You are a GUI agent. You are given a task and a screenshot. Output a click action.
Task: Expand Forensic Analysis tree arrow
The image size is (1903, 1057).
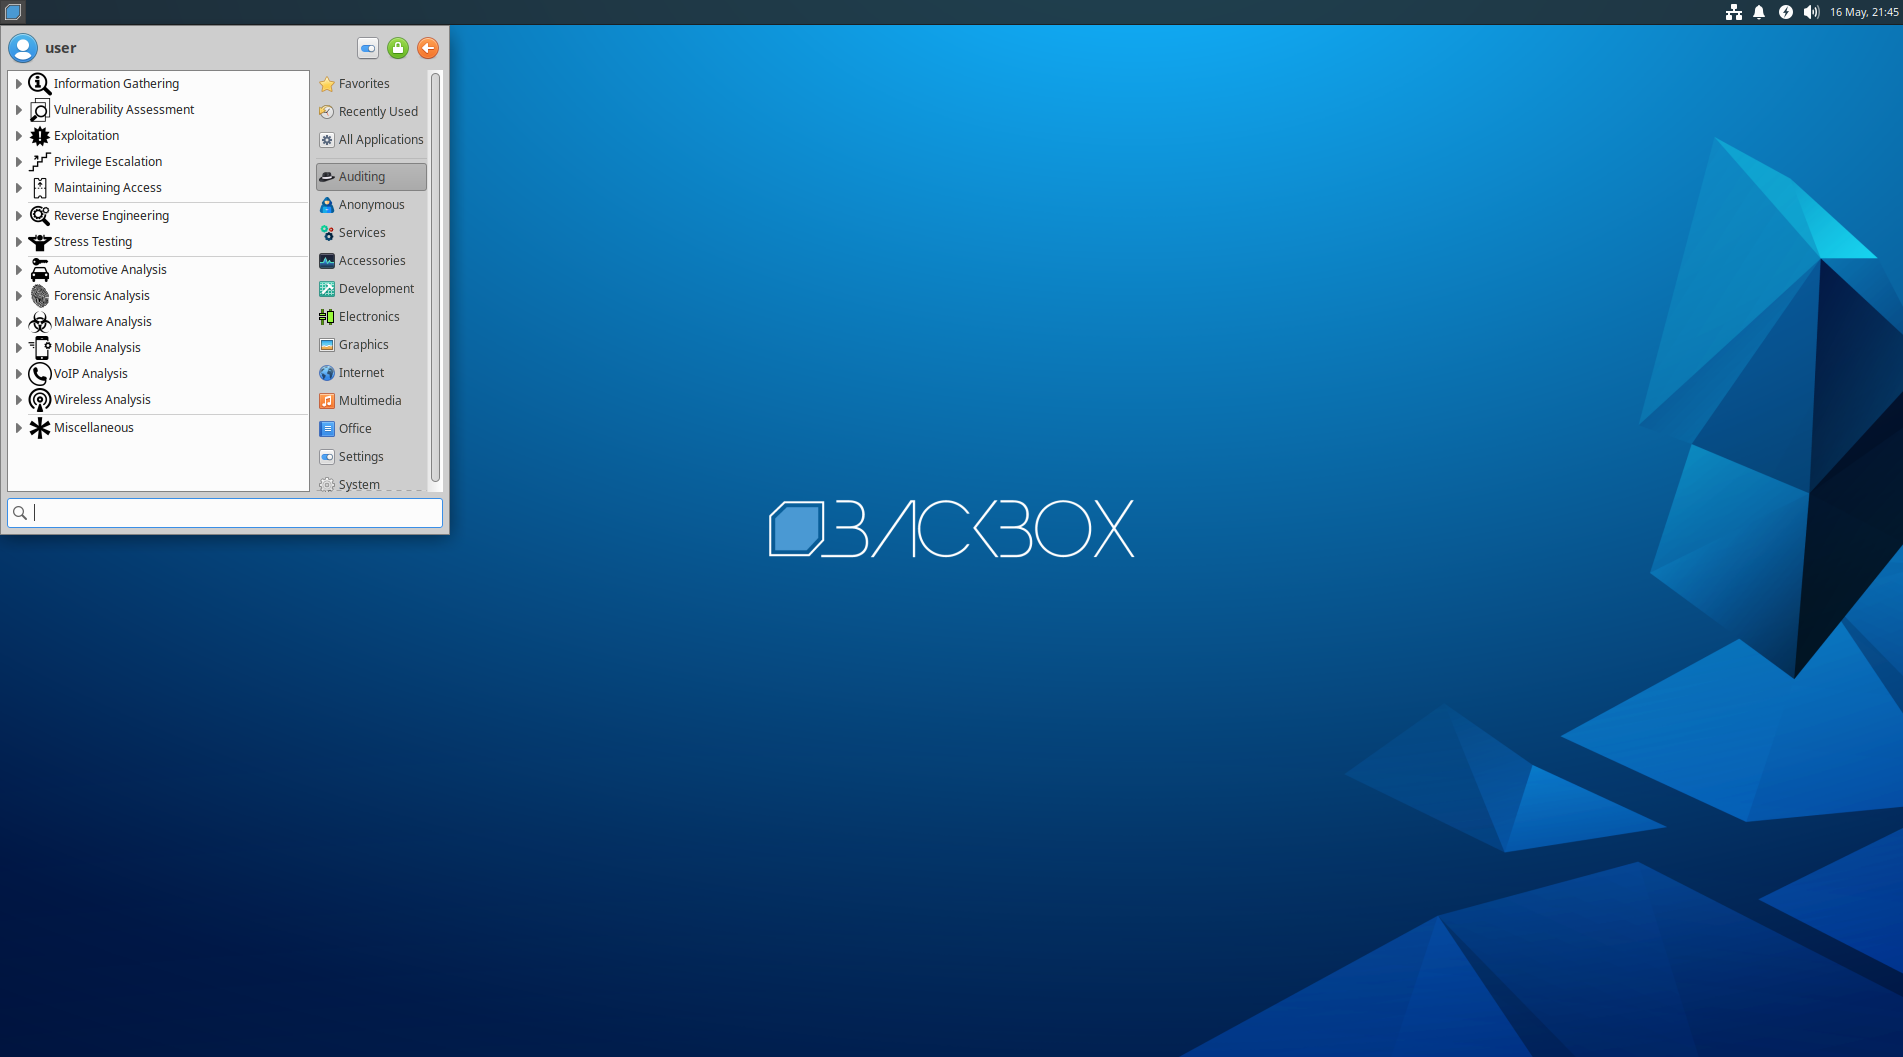pos(18,296)
